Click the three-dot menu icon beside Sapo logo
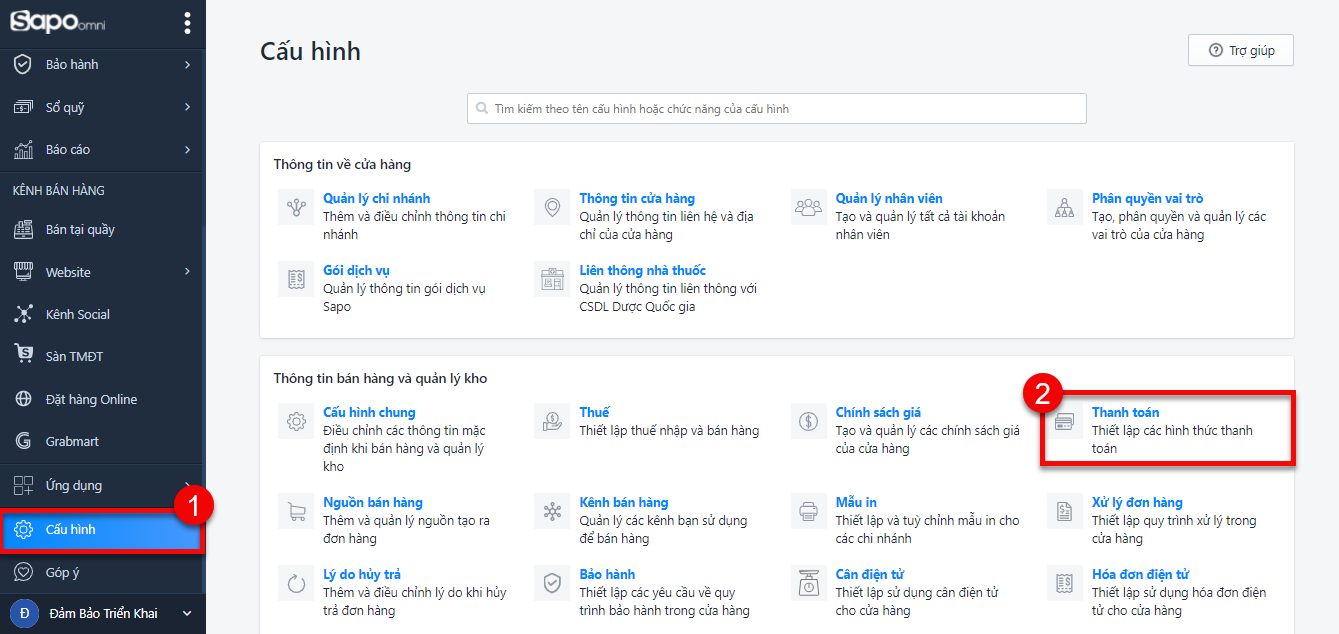This screenshot has height=634, width=1339. [x=187, y=22]
